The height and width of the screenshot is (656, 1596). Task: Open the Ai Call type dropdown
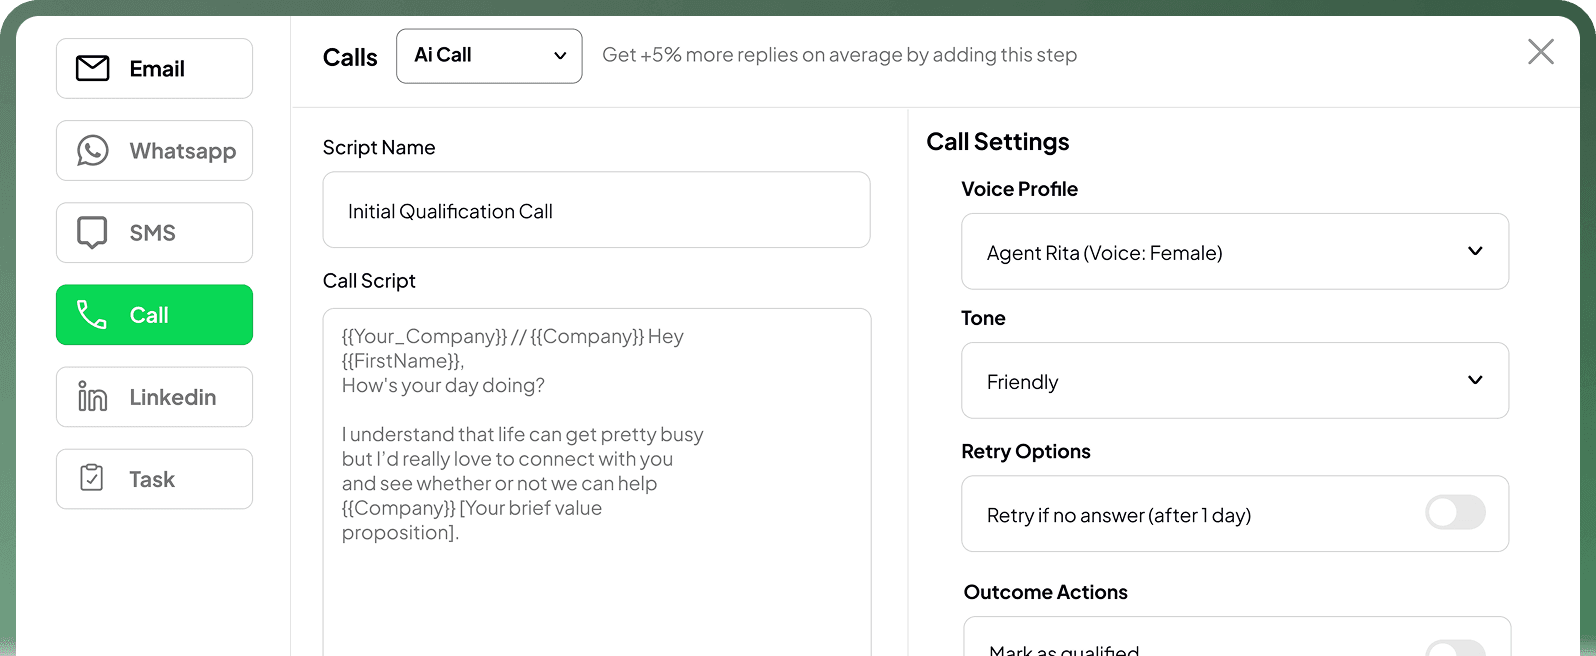coord(489,56)
